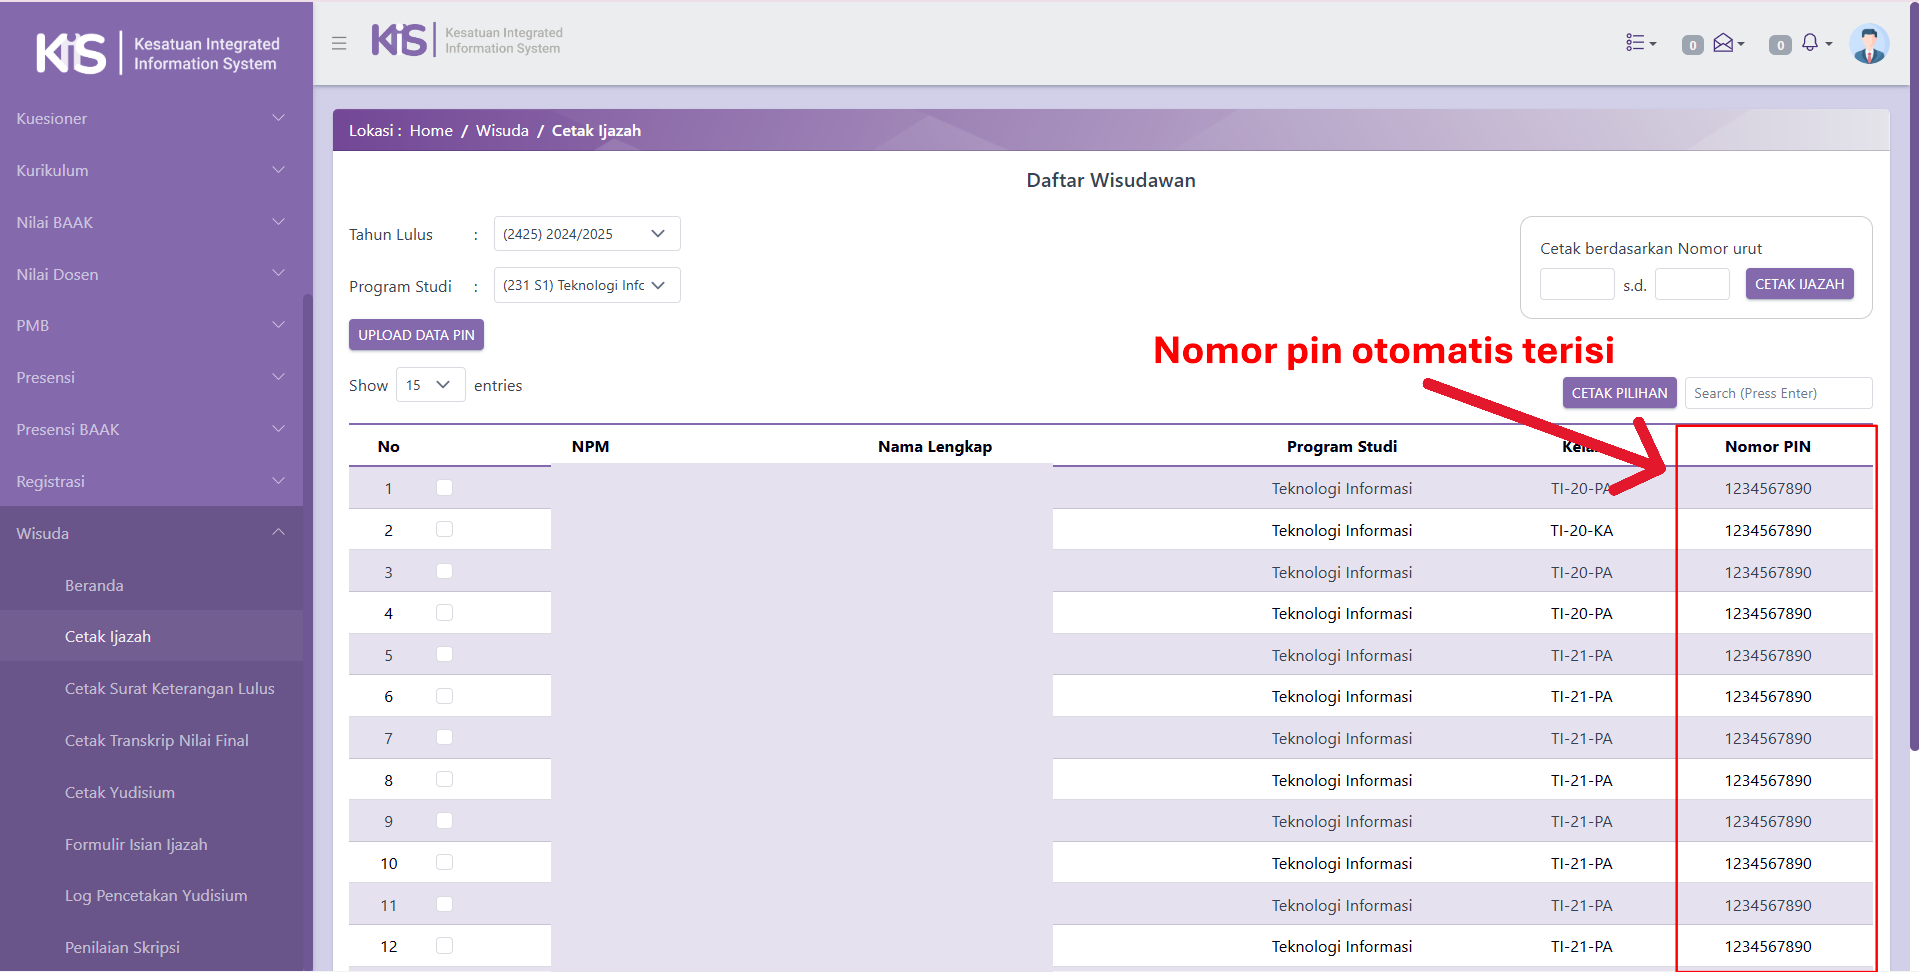Click the hamburger menu icon
This screenshot has width=1919, height=972.
(x=339, y=43)
